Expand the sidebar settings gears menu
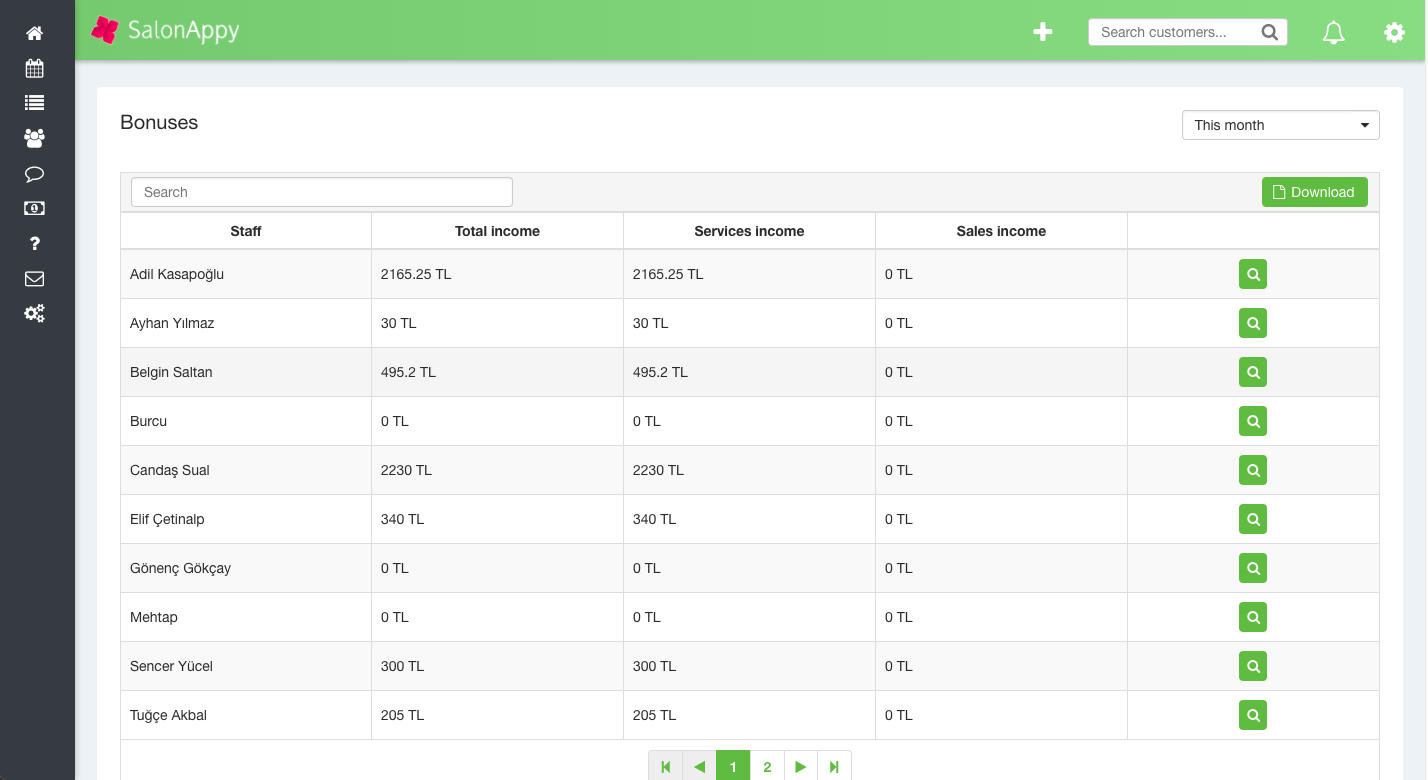1428x780 pixels. 34,313
